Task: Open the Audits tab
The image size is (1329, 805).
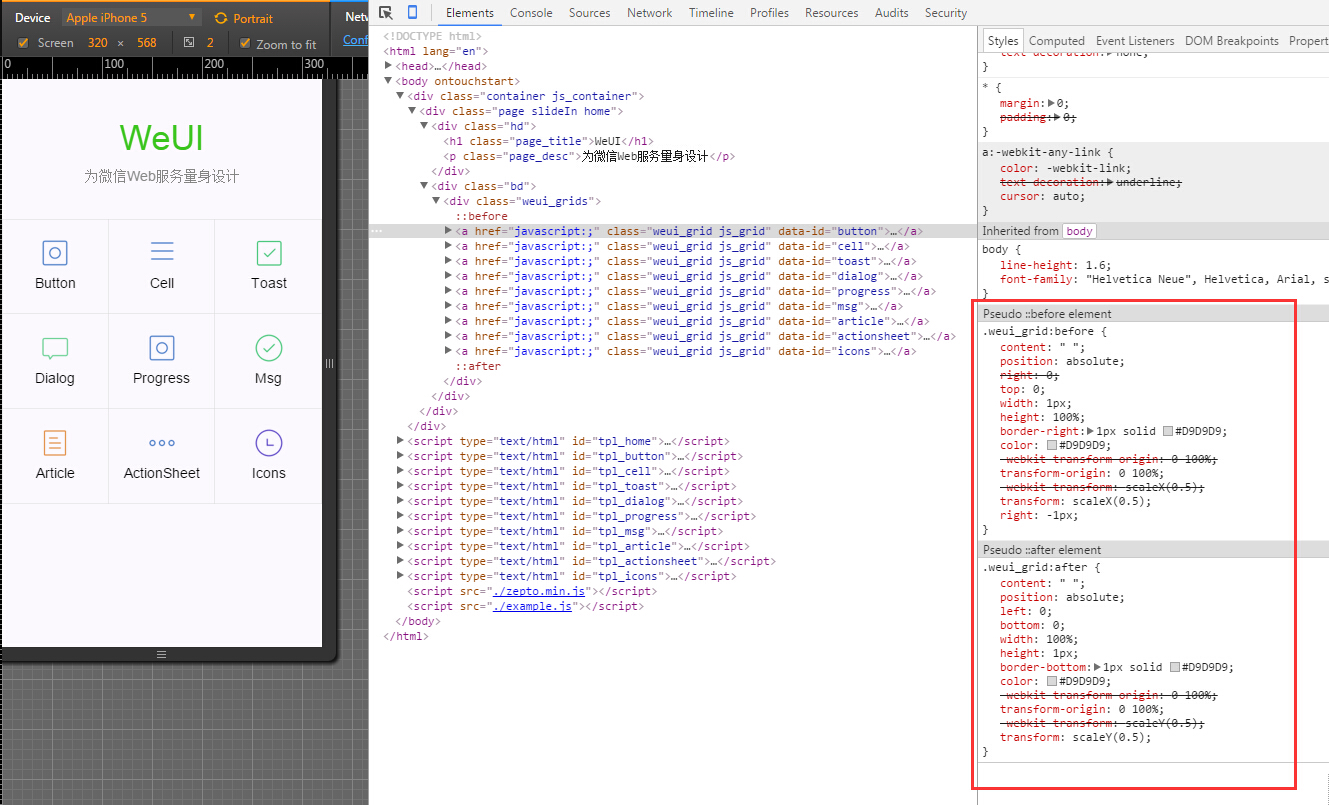Action: 892,13
